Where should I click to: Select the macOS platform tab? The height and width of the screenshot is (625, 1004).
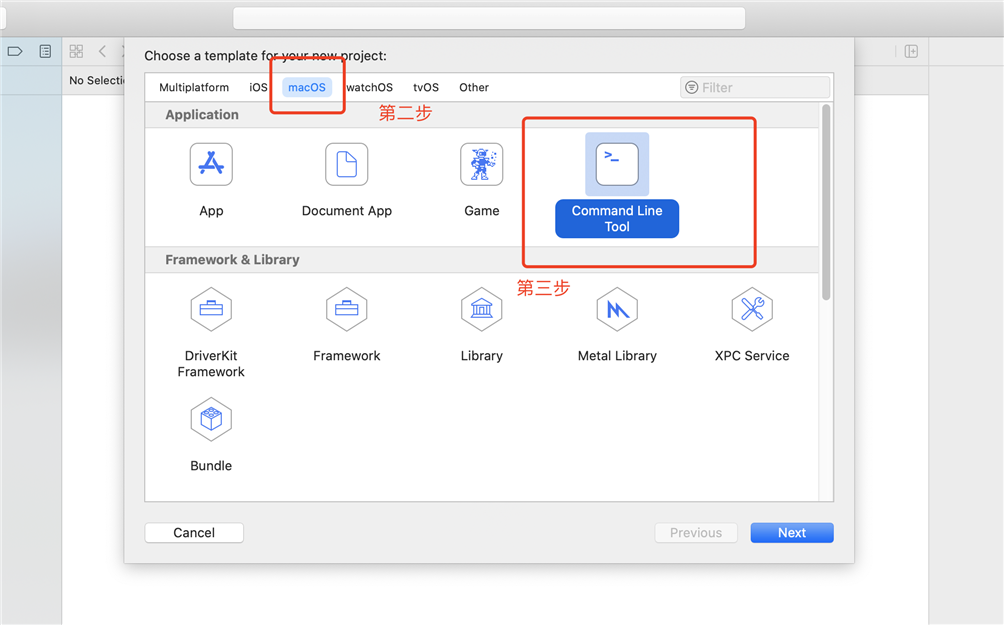[307, 88]
